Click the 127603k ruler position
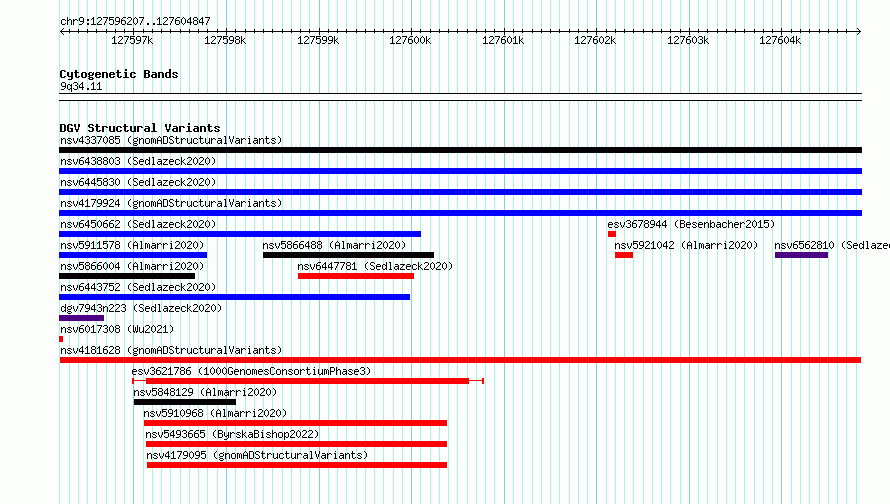Viewport: 890px width, 504px height. coord(688,40)
